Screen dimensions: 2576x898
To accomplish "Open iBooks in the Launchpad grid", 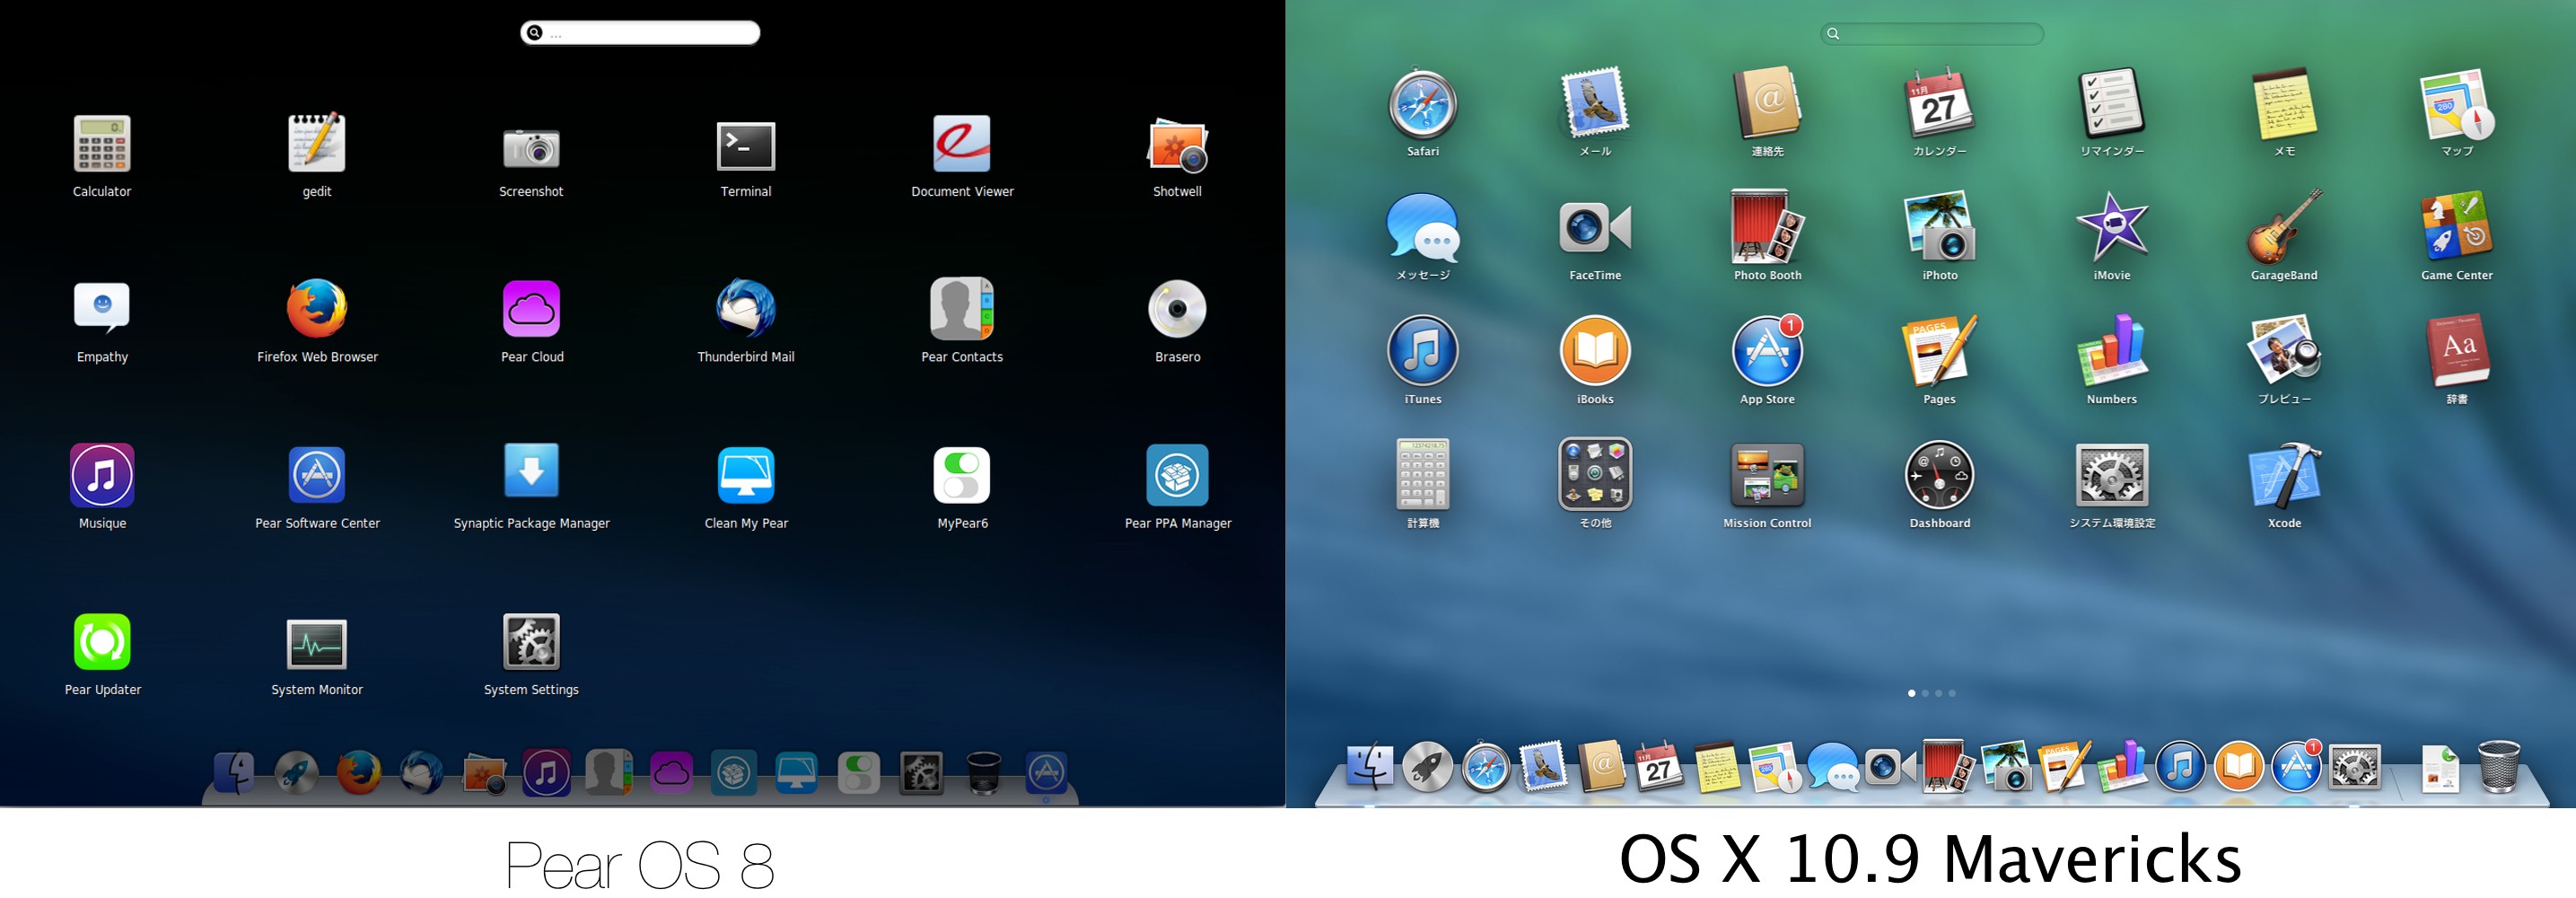I will pos(1595,352).
